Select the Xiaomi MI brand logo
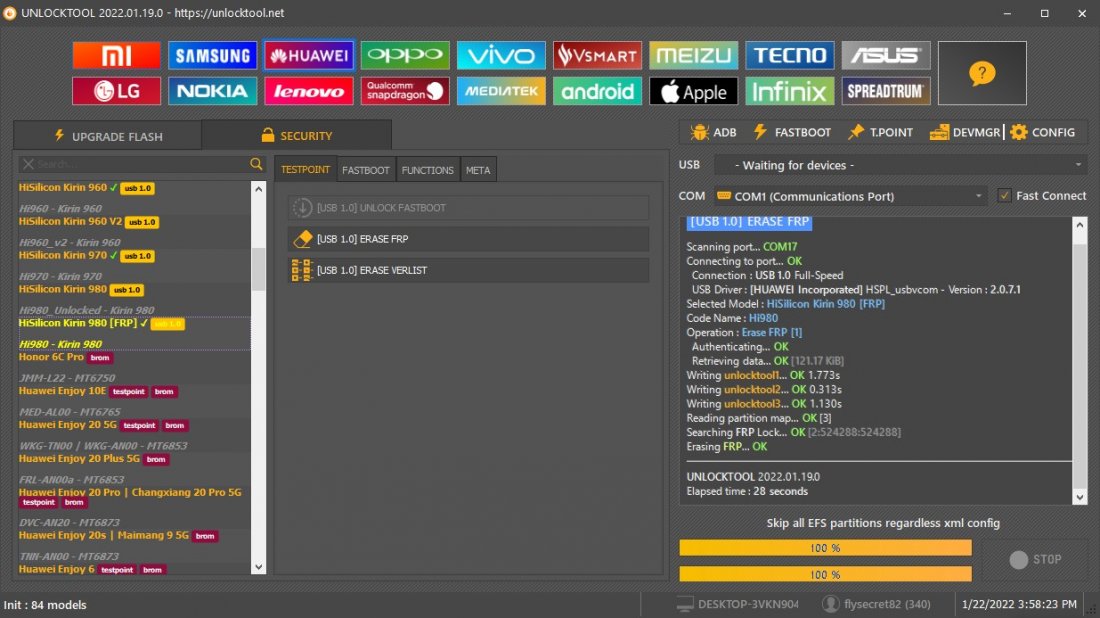The height and width of the screenshot is (618, 1100). click(116, 55)
